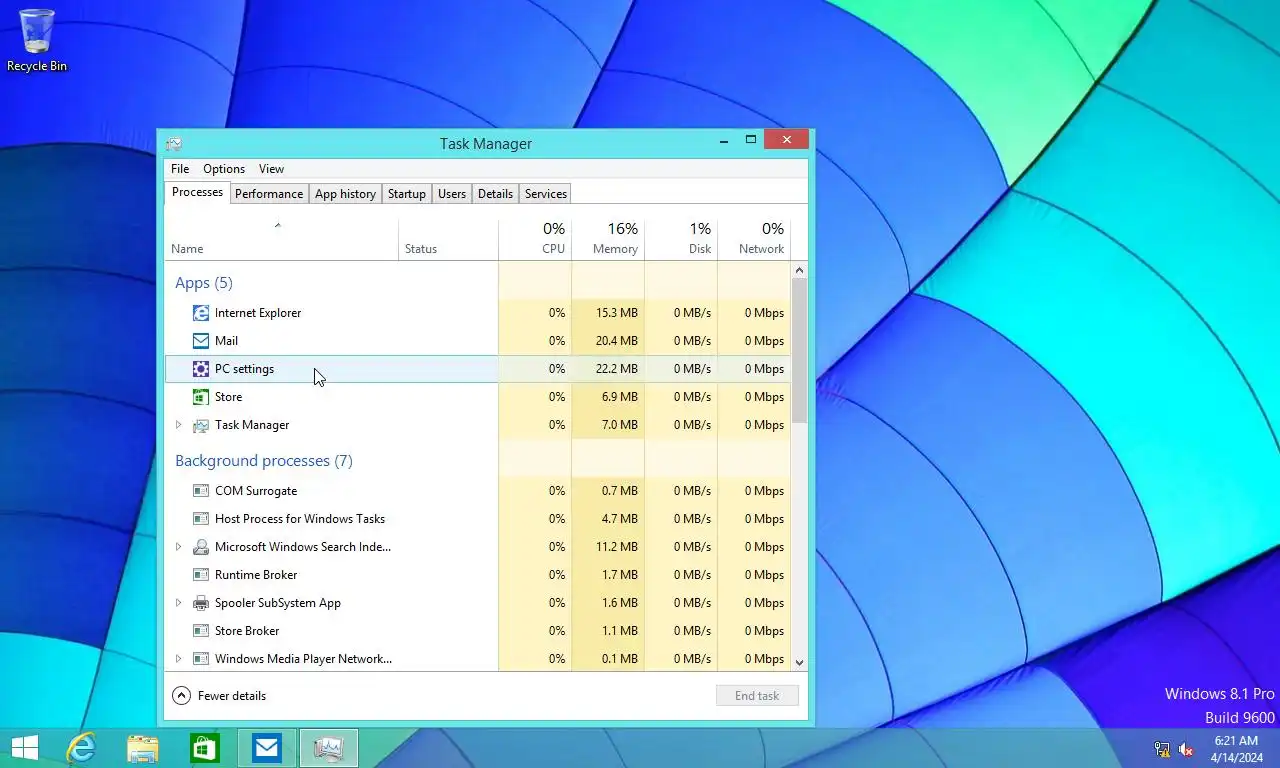
Task: Click the Task Manager taskbar button
Action: (x=329, y=748)
